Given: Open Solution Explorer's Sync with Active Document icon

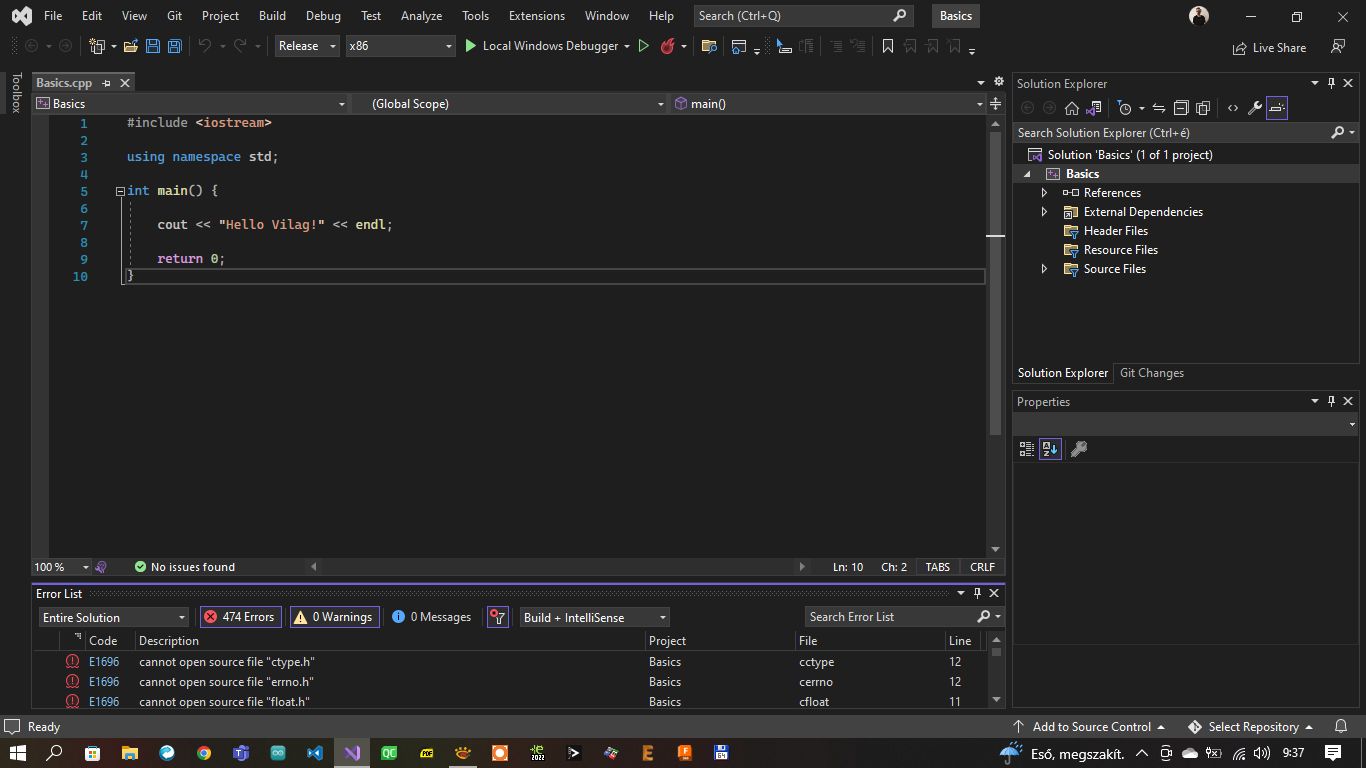Looking at the screenshot, I should (x=1159, y=107).
